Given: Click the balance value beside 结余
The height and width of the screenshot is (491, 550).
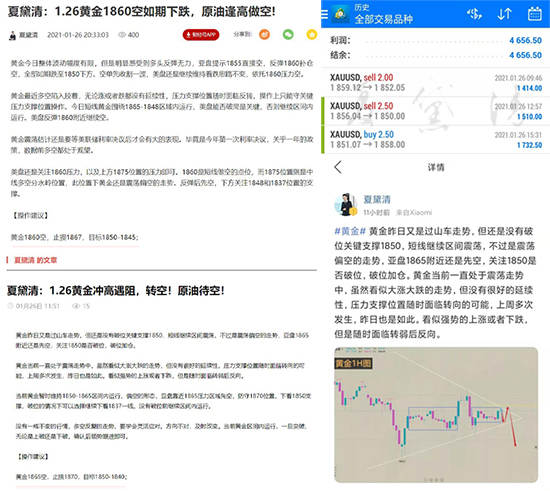Looking at the screenshot, I should [x=525, y=55].
